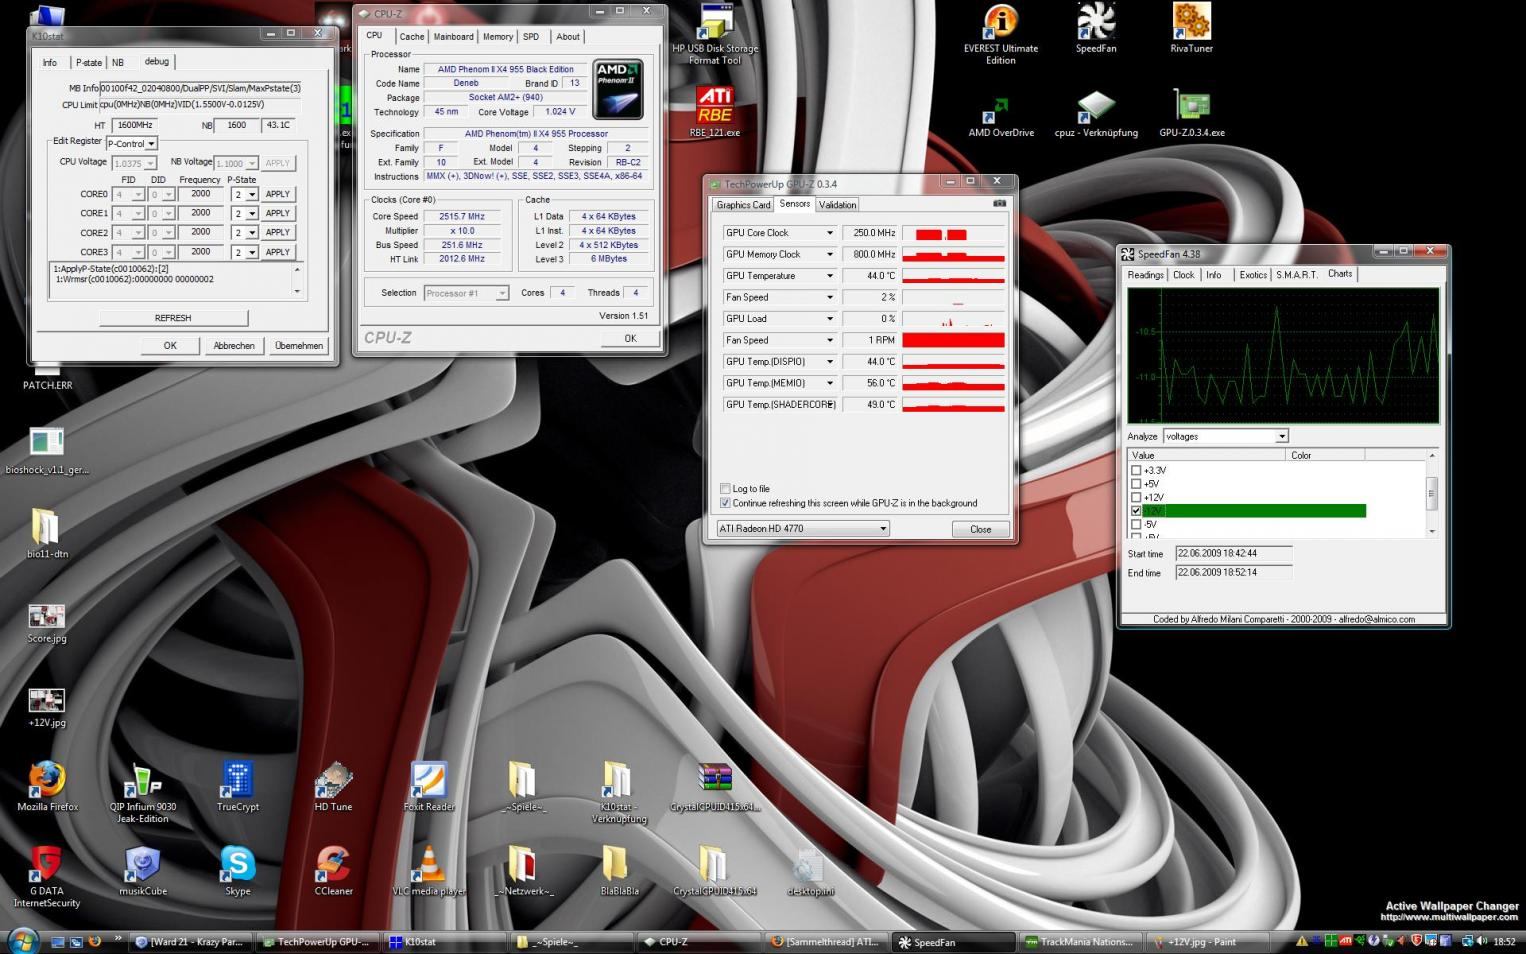Viewport: 1526px width, 954px height.
Task: Open K10stat P-state tab
Action: 89,62
